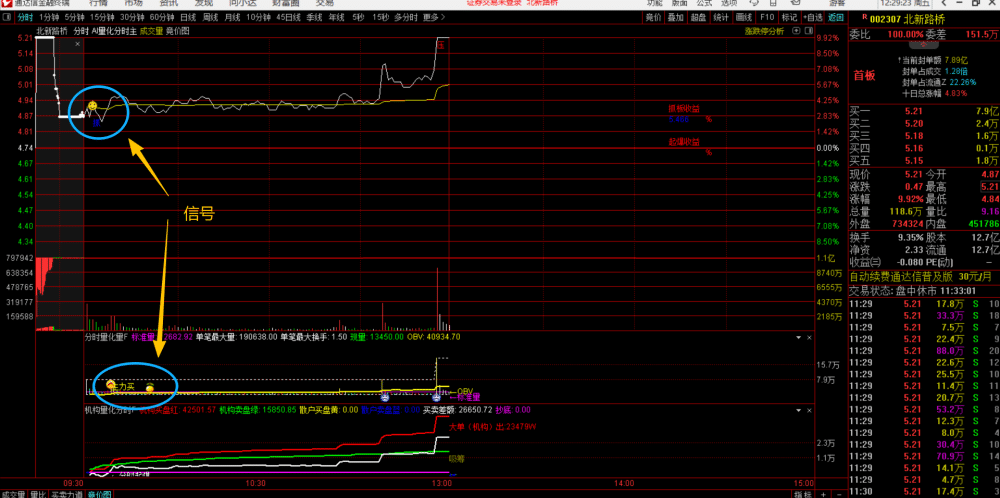Open the 功能 menu
Image resolution: width=1000 pixels, height=498 pixels.
click(x=654, y=3)
